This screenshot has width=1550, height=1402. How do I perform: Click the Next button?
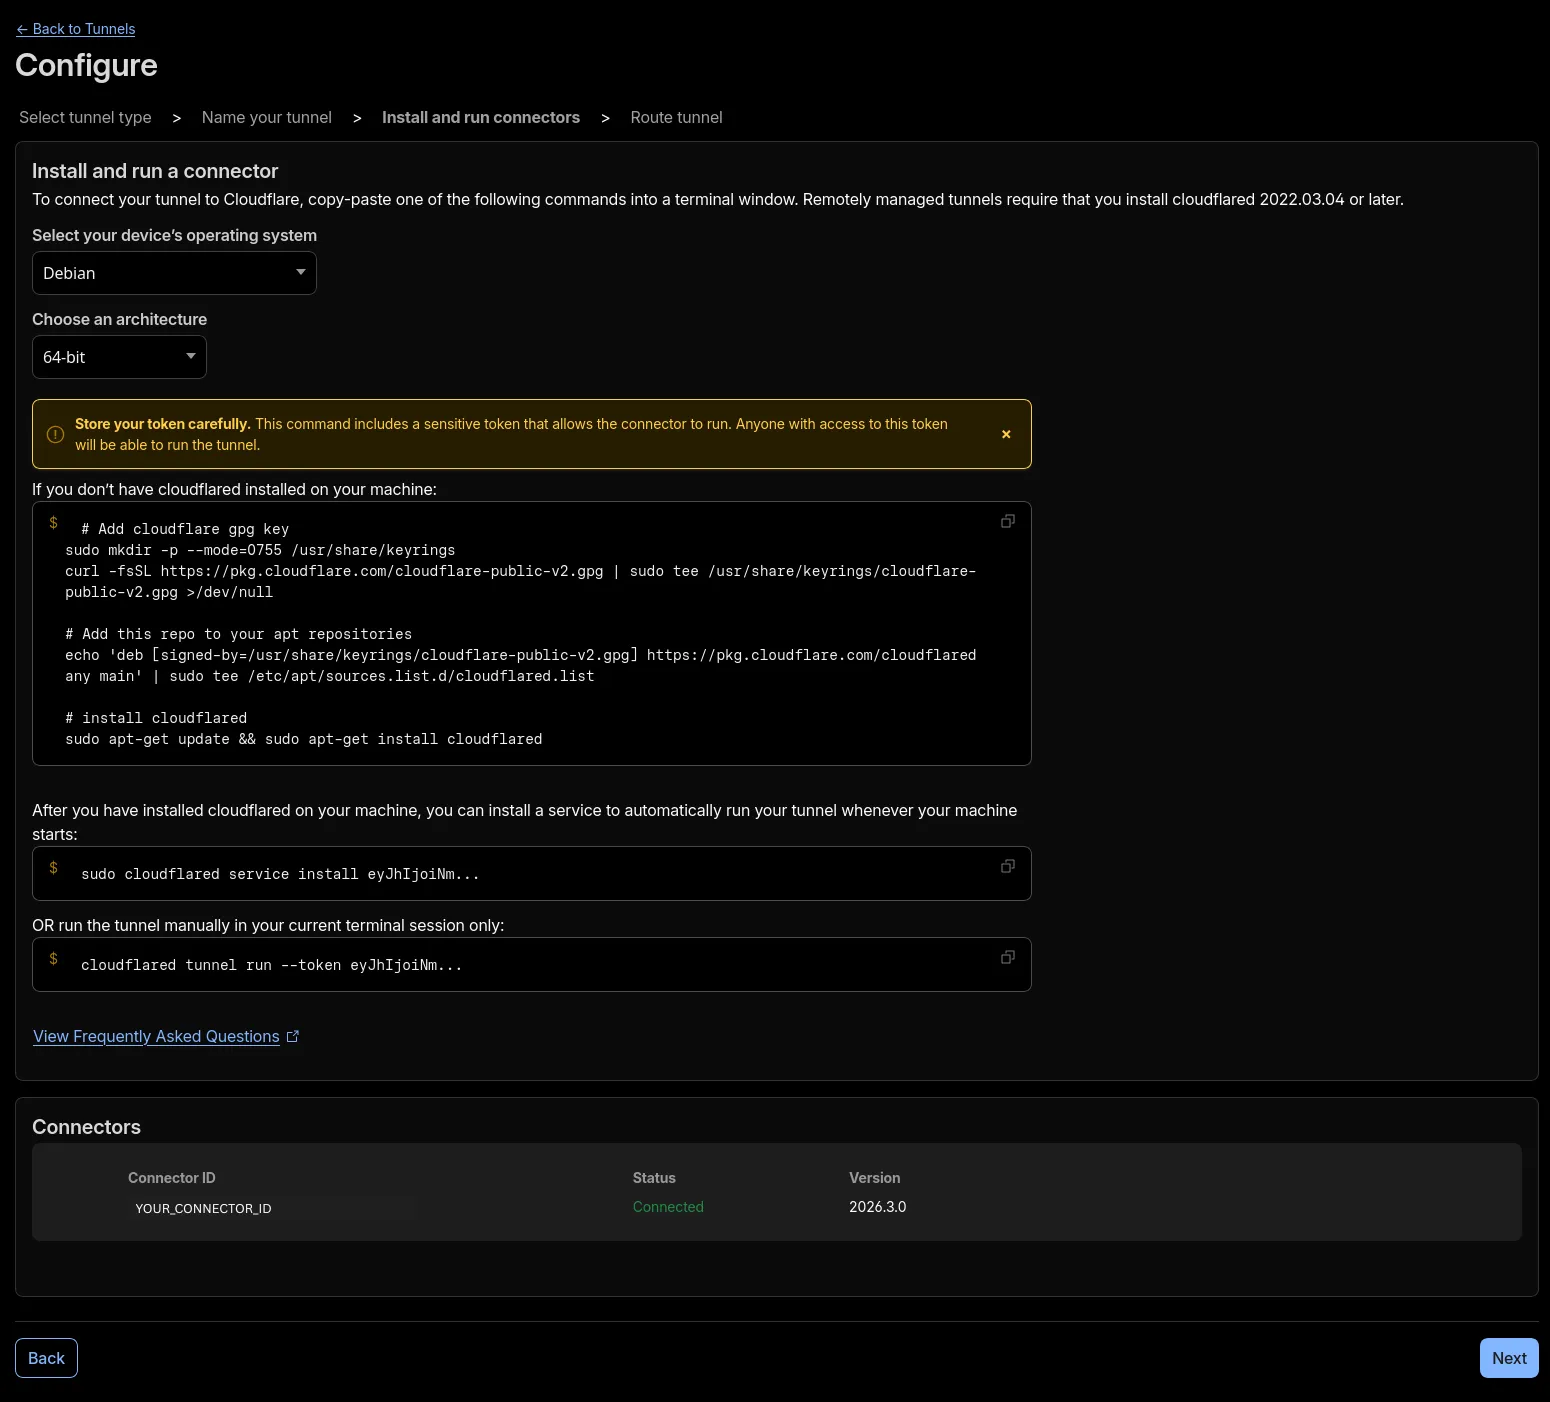1509,1358
